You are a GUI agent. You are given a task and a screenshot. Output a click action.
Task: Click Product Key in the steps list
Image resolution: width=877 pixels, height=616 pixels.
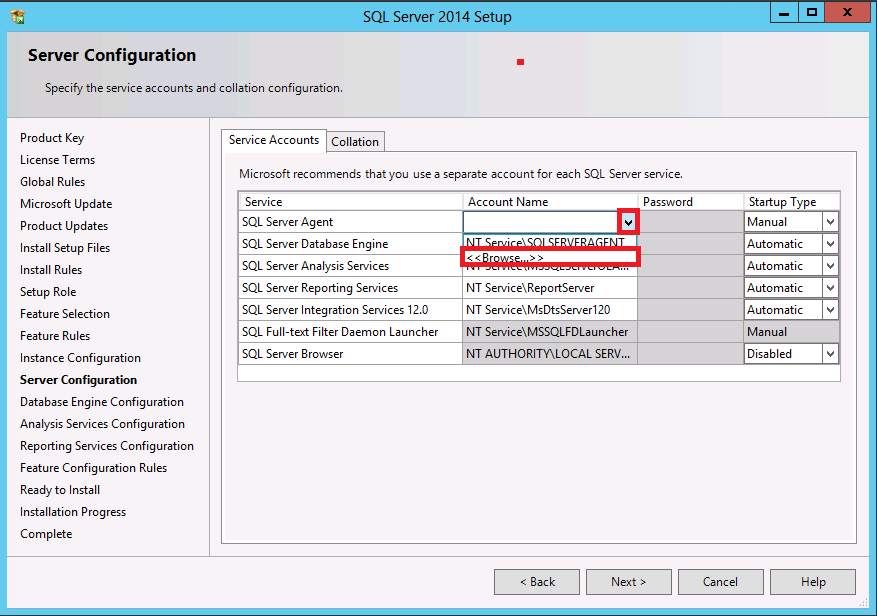pos(52,138)
